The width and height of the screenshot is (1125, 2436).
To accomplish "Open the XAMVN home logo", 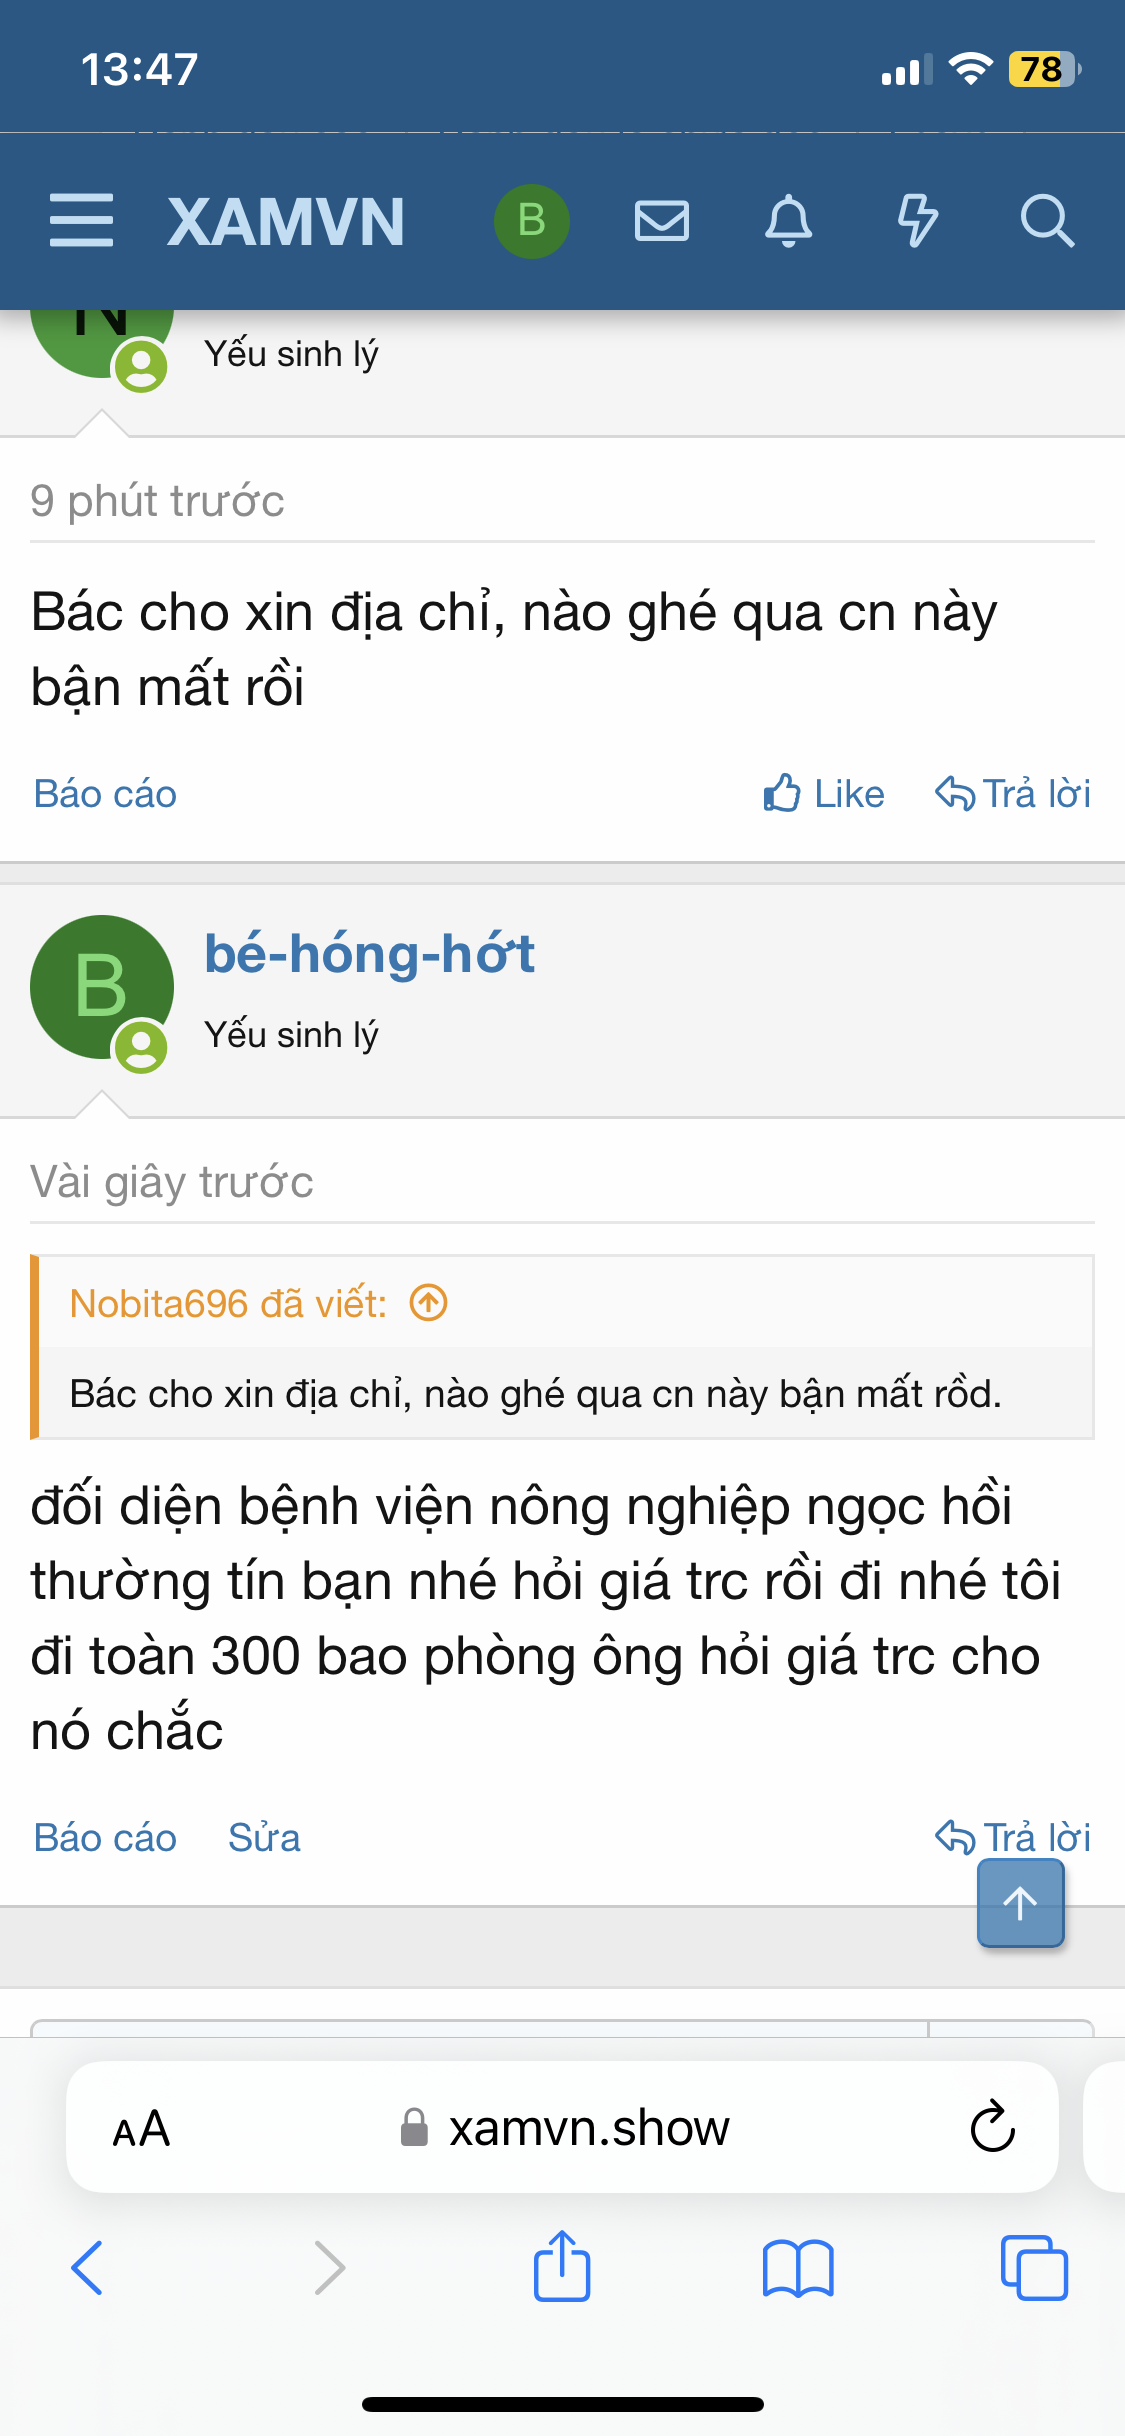I will [x=286, y=221].
